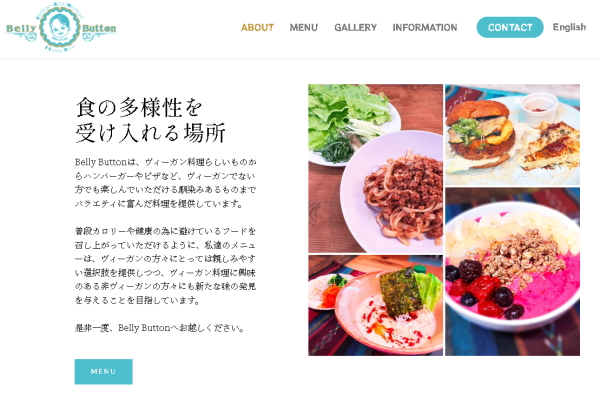Open the INFORMATION navigation link
This screenshot has height=400, width=600.
pos(425,28)
